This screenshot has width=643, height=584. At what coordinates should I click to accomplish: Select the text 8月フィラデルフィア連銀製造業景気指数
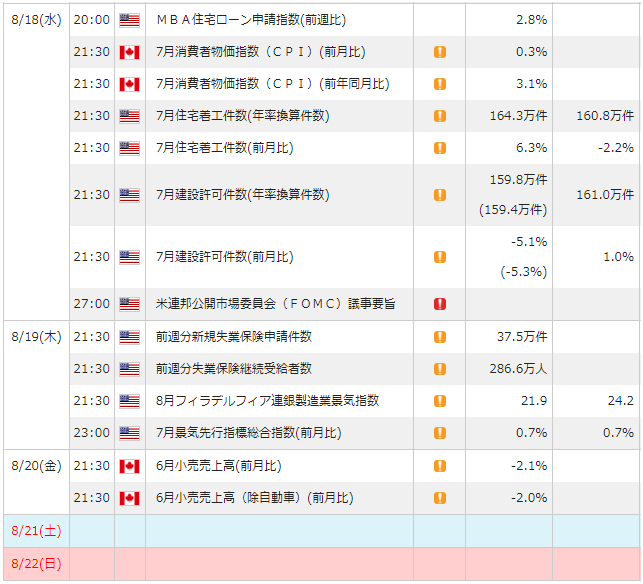point(267,401)
